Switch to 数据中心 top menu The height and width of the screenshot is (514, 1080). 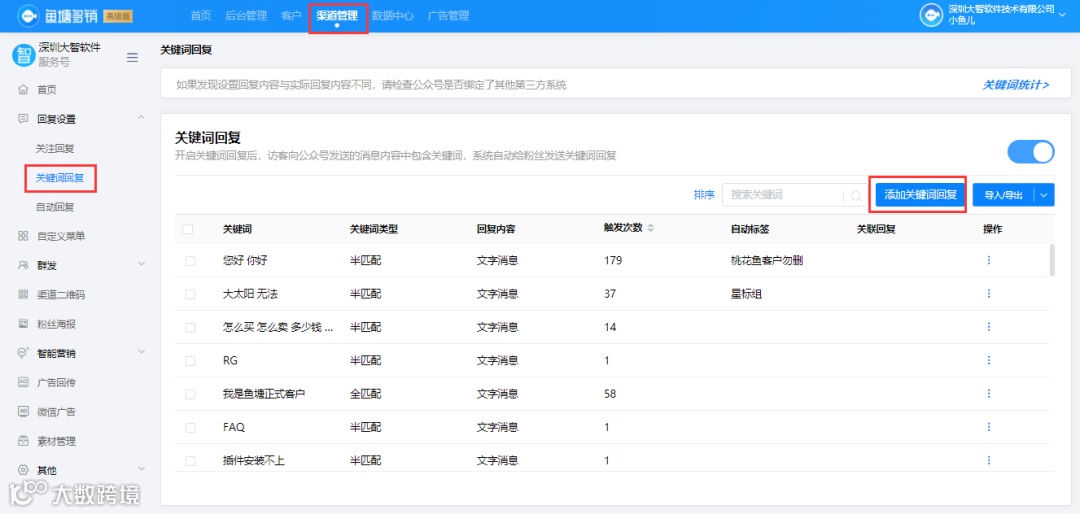click(x=393, y=15)
